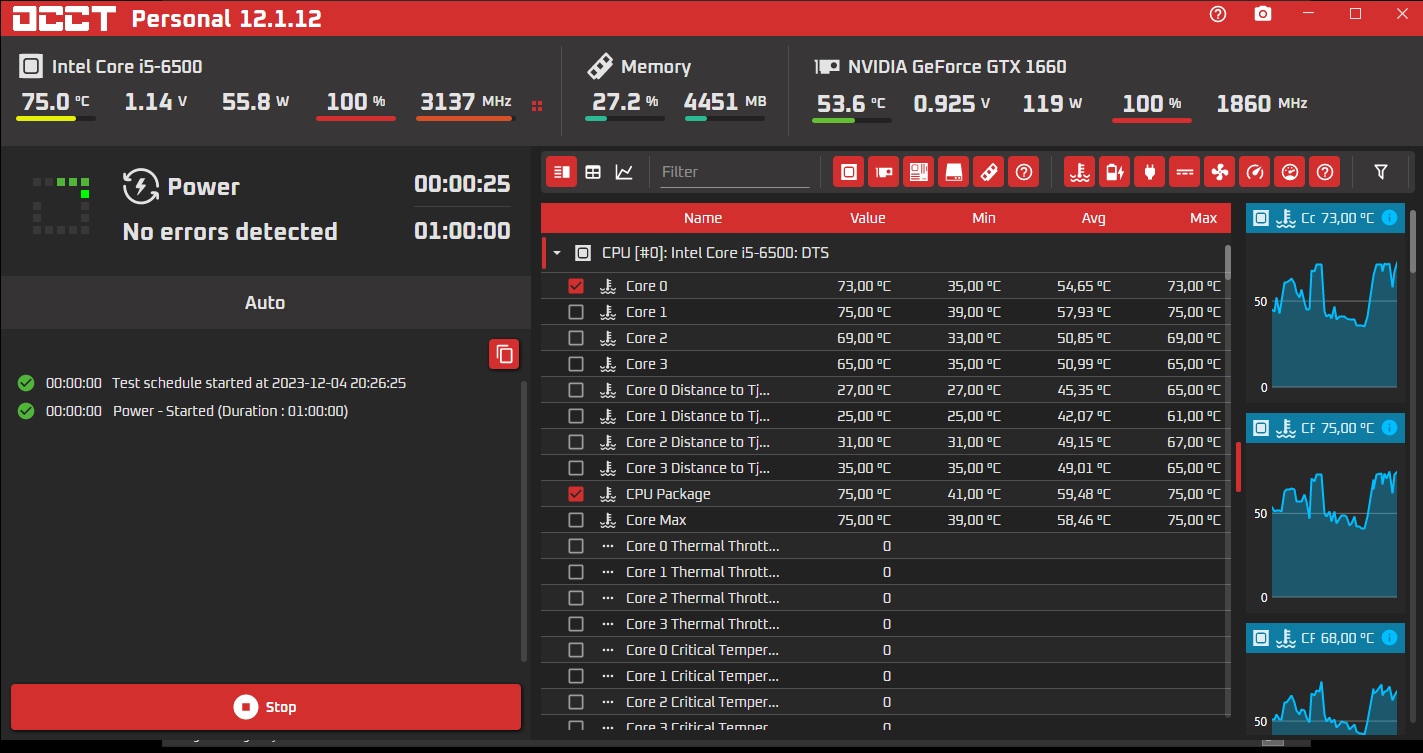Screen dimensions: 1423x753
Task: Check the Core 0 Distance to Tj checkbox
Action: 576,390
